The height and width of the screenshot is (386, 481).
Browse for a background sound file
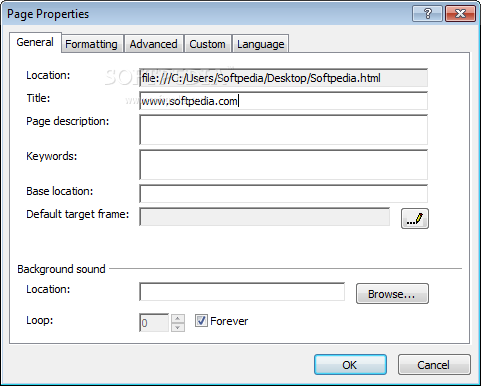coord(392,294)
